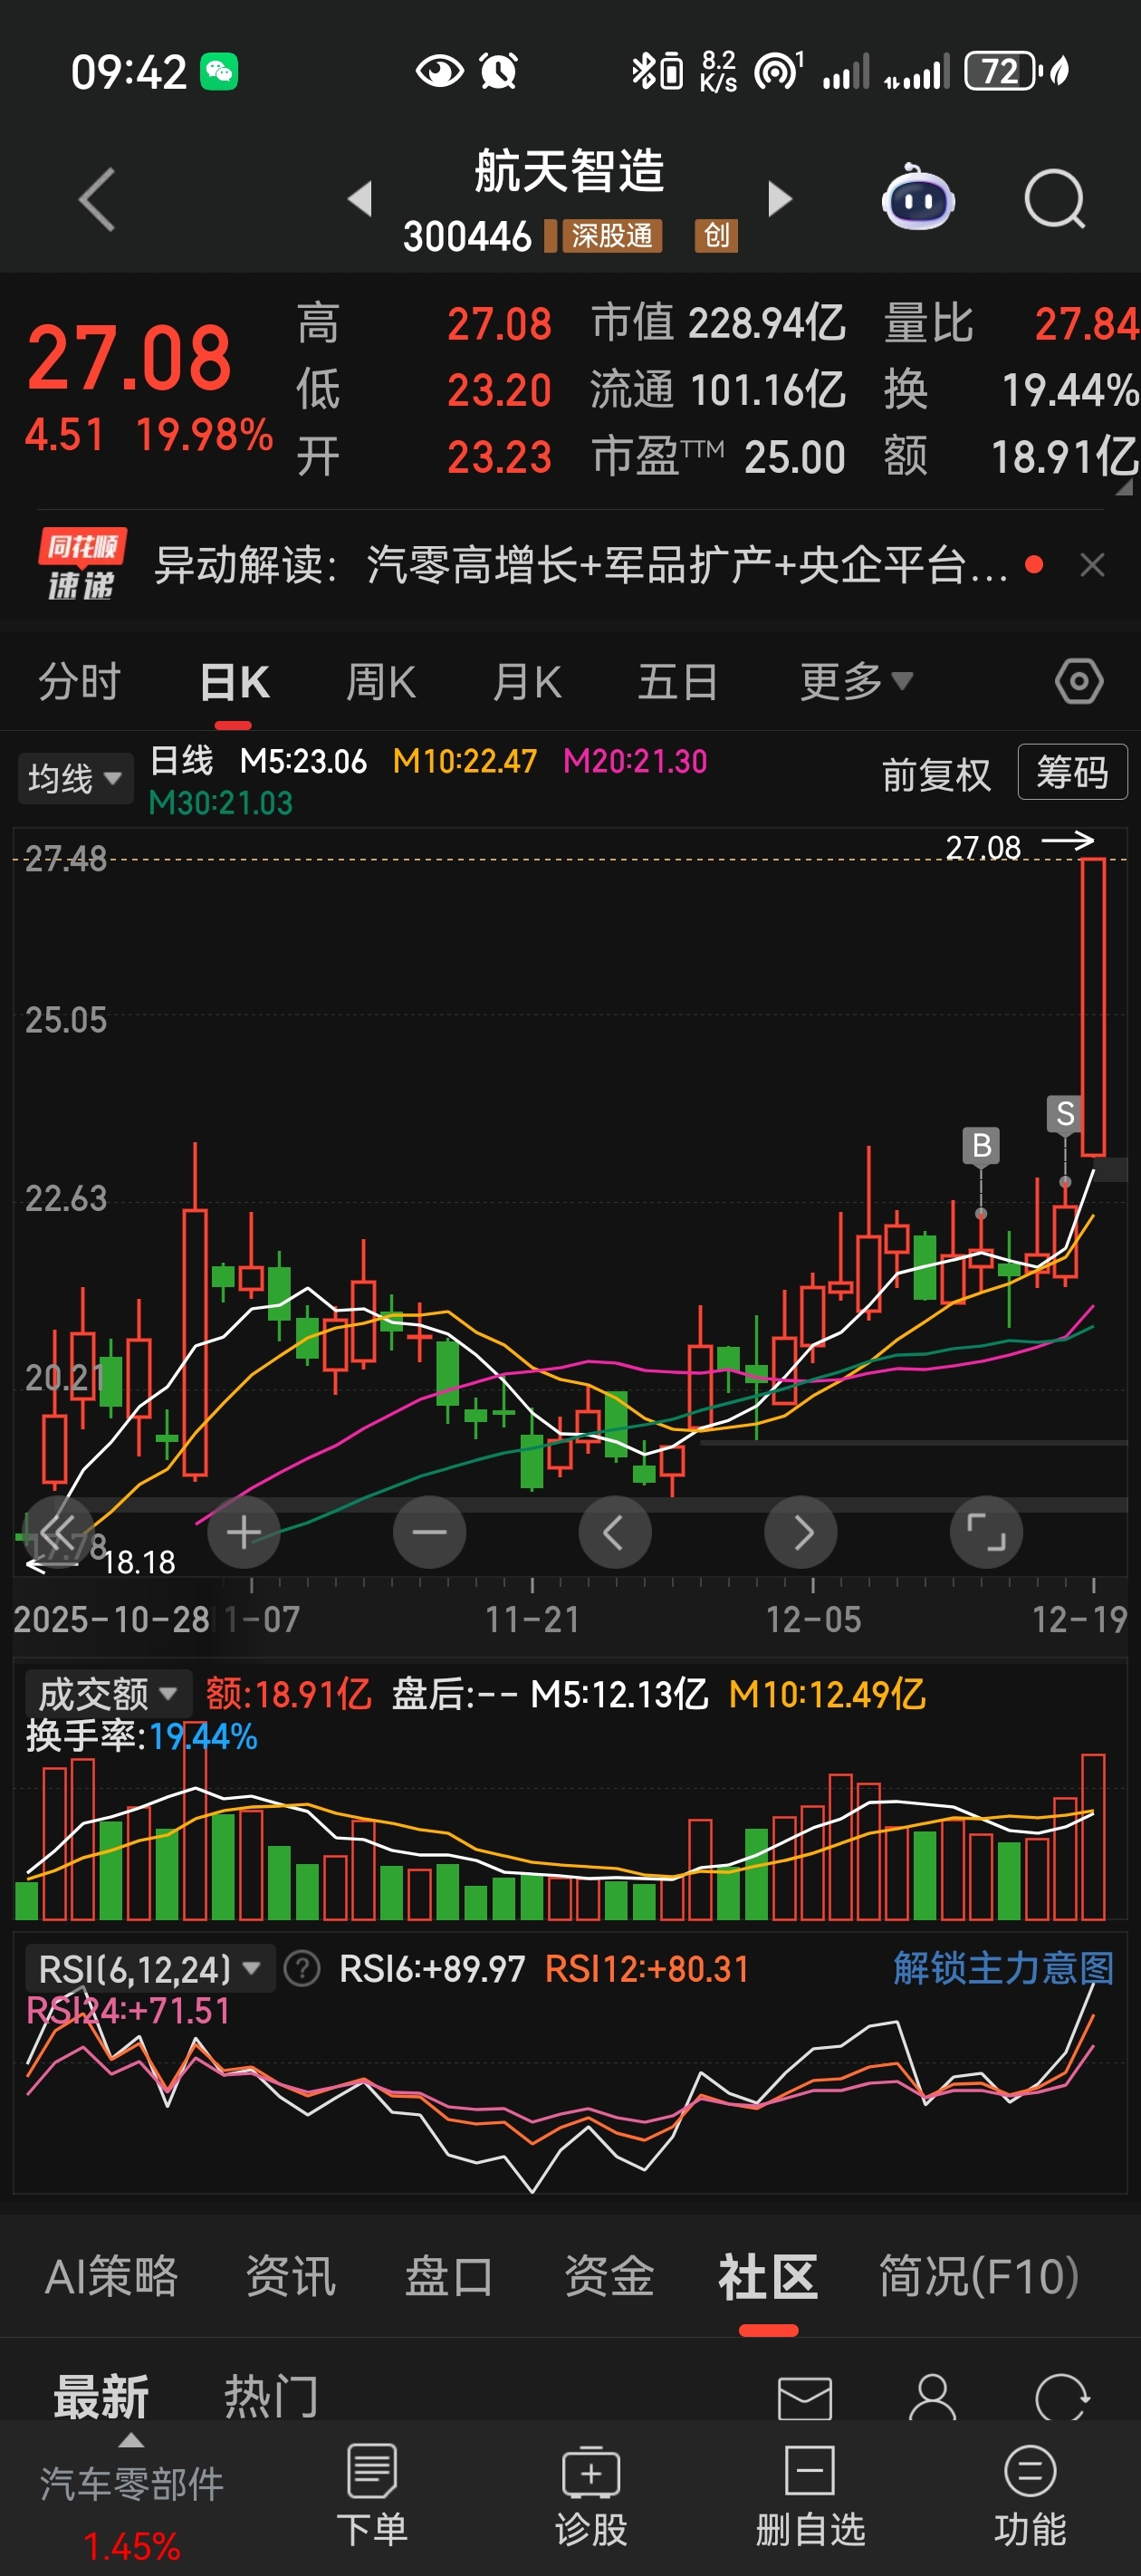Tap 诊股 stock diagnosis button
The width and height of the screenshot is (1141, 2576).
[x=591, y=2495]
